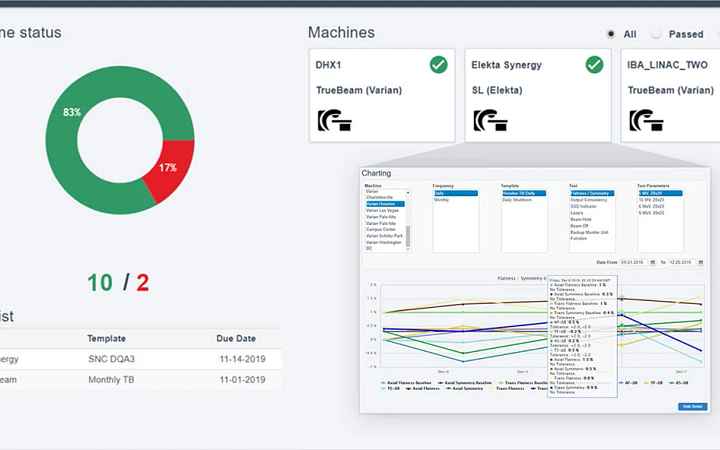Open the Date From calendar picker icon
Screen dimensions: 720x450
click(x=651, y=261)
